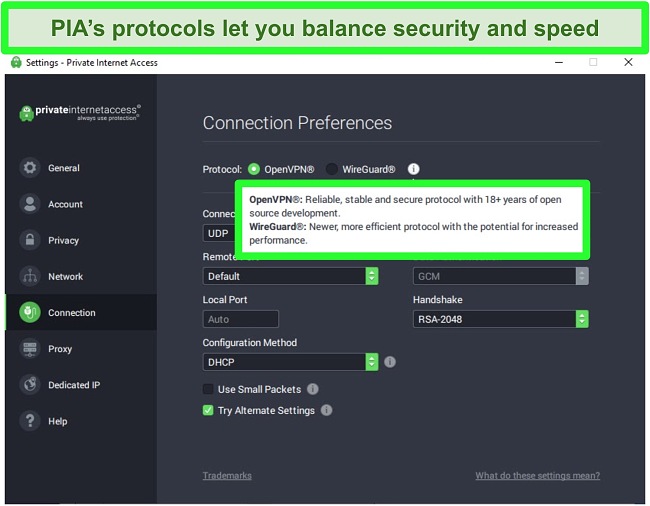This screenshot has width=650, height=506.
Task: Click the Handshake label
Action: (437, 300)
